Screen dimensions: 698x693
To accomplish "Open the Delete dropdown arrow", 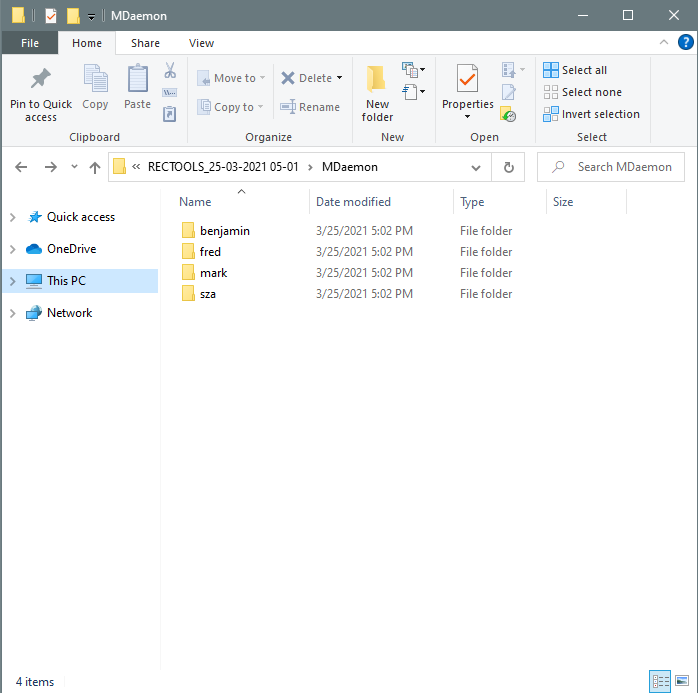I will coord(340,78).
